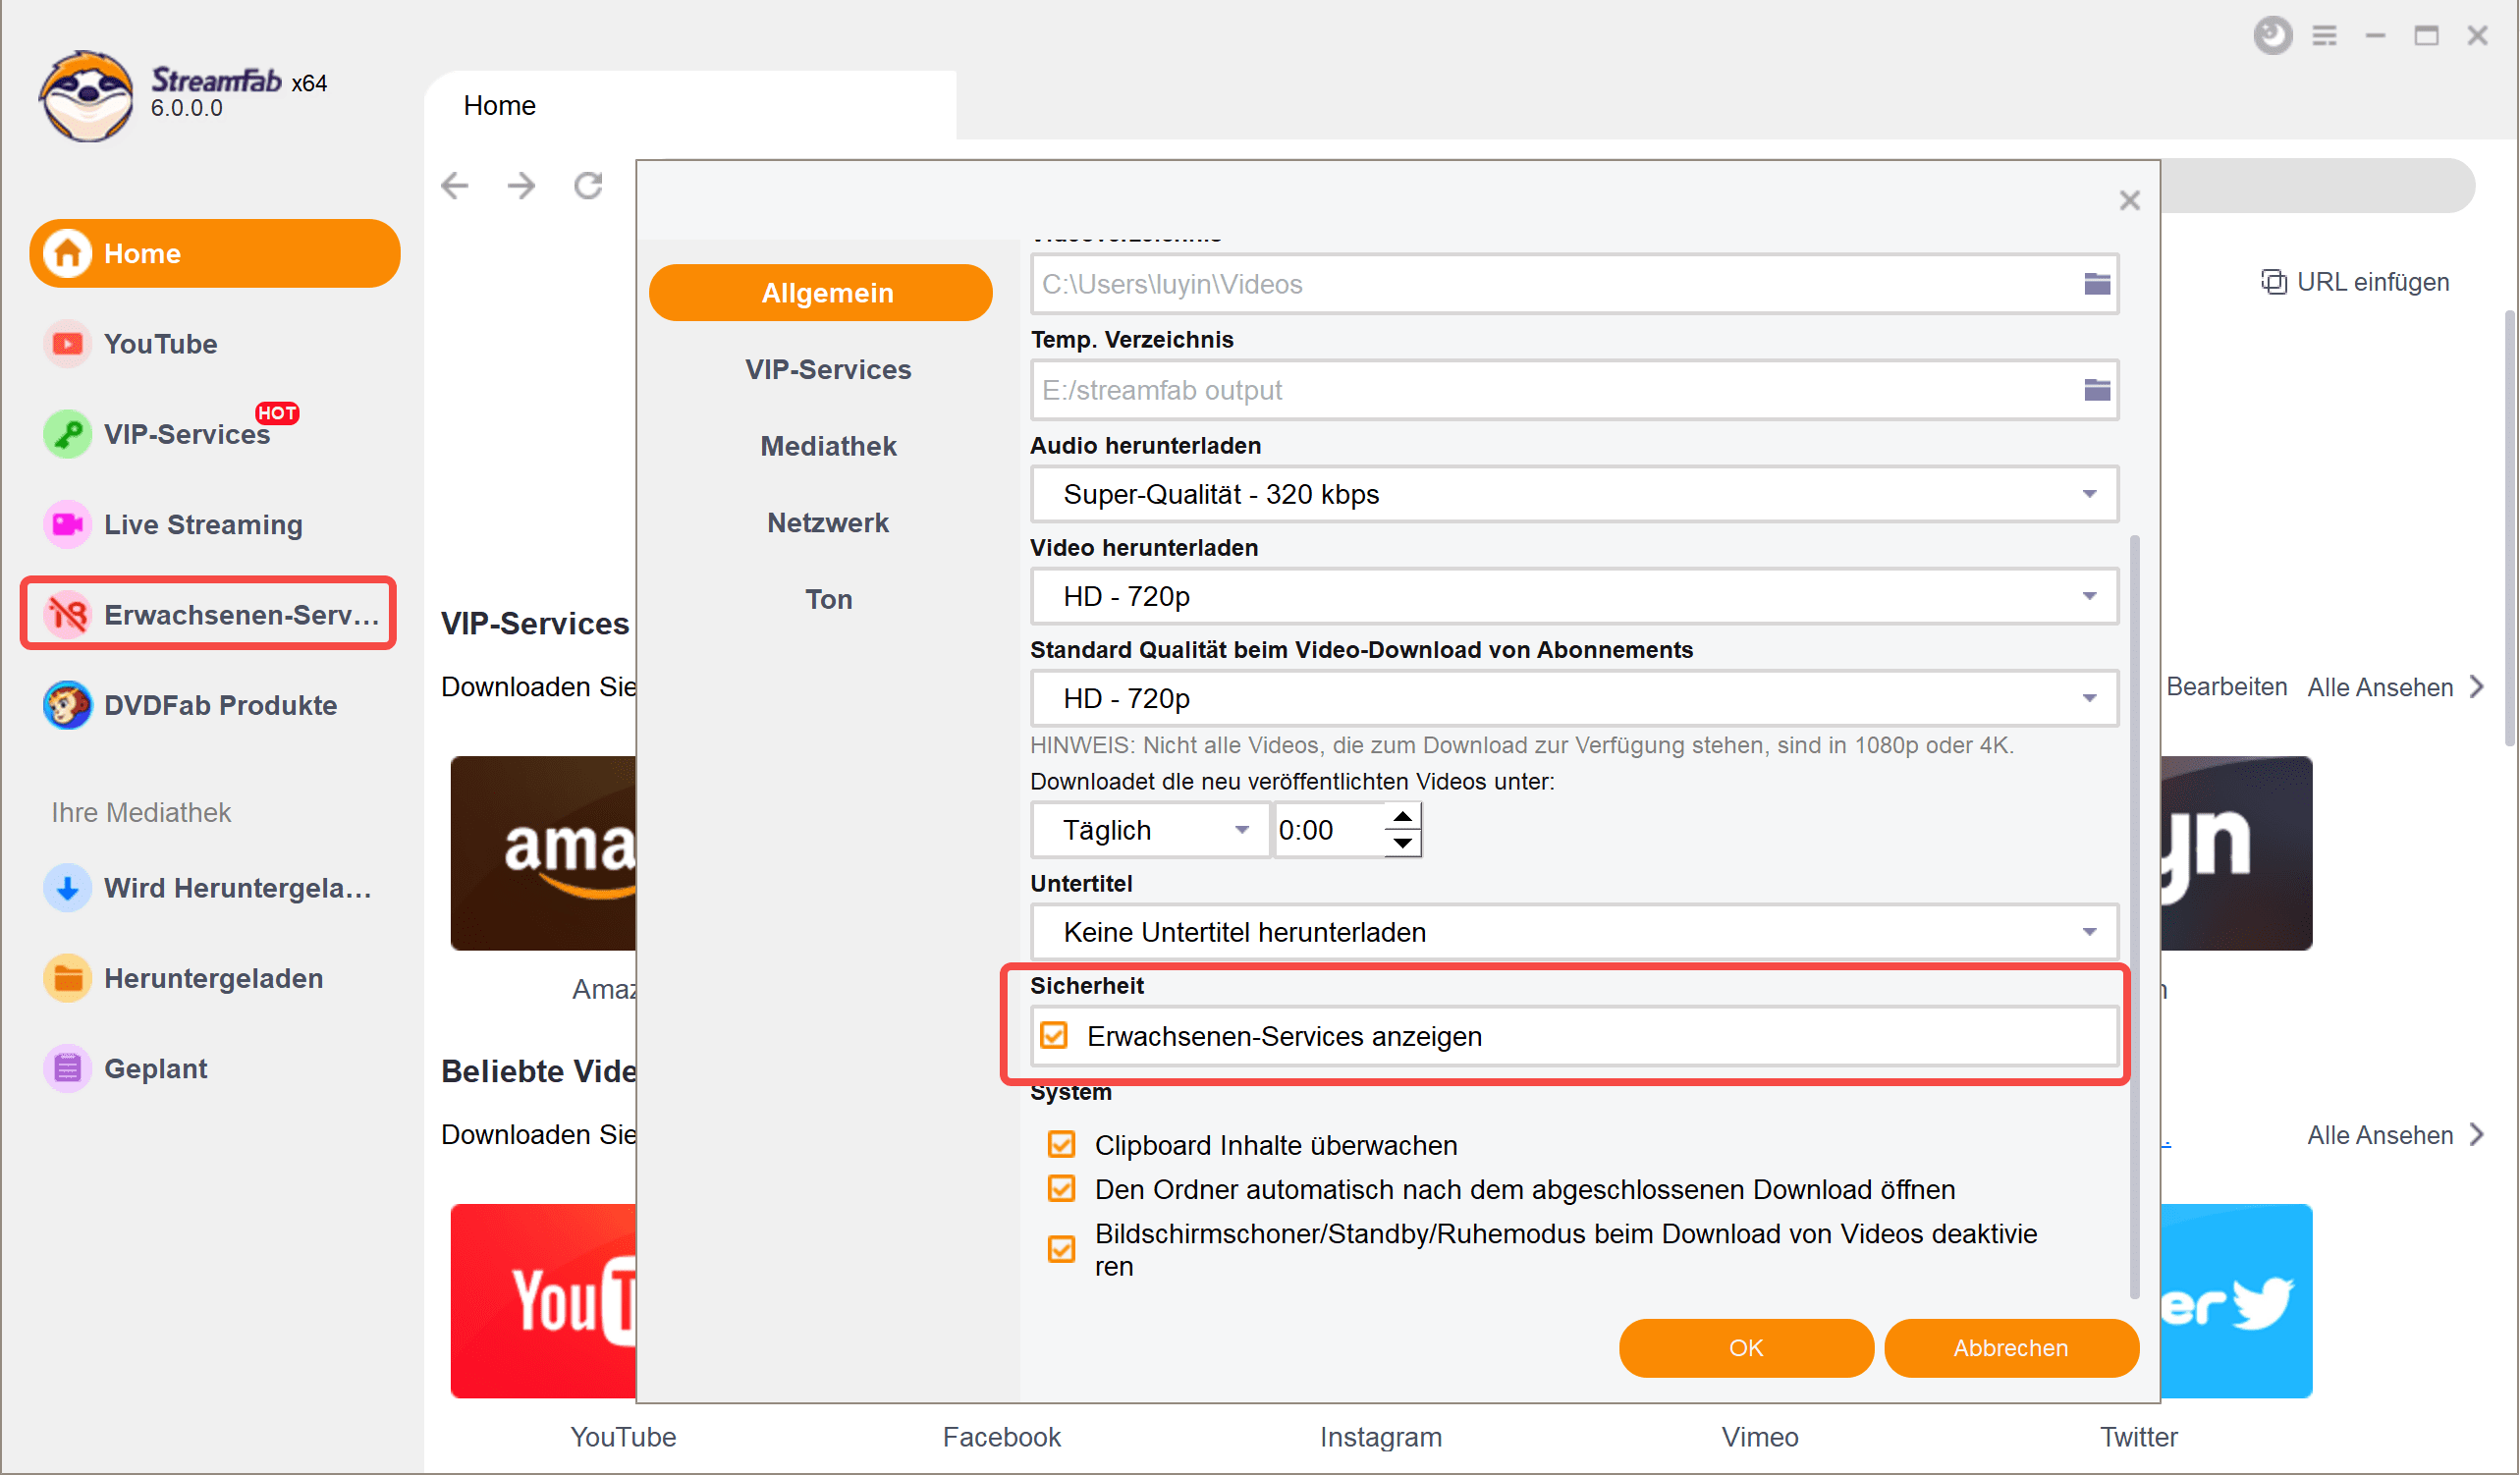The image size is (2520, 1475).
Task: Open the hamburger menu in title bar
Action: pos(2324,36)
